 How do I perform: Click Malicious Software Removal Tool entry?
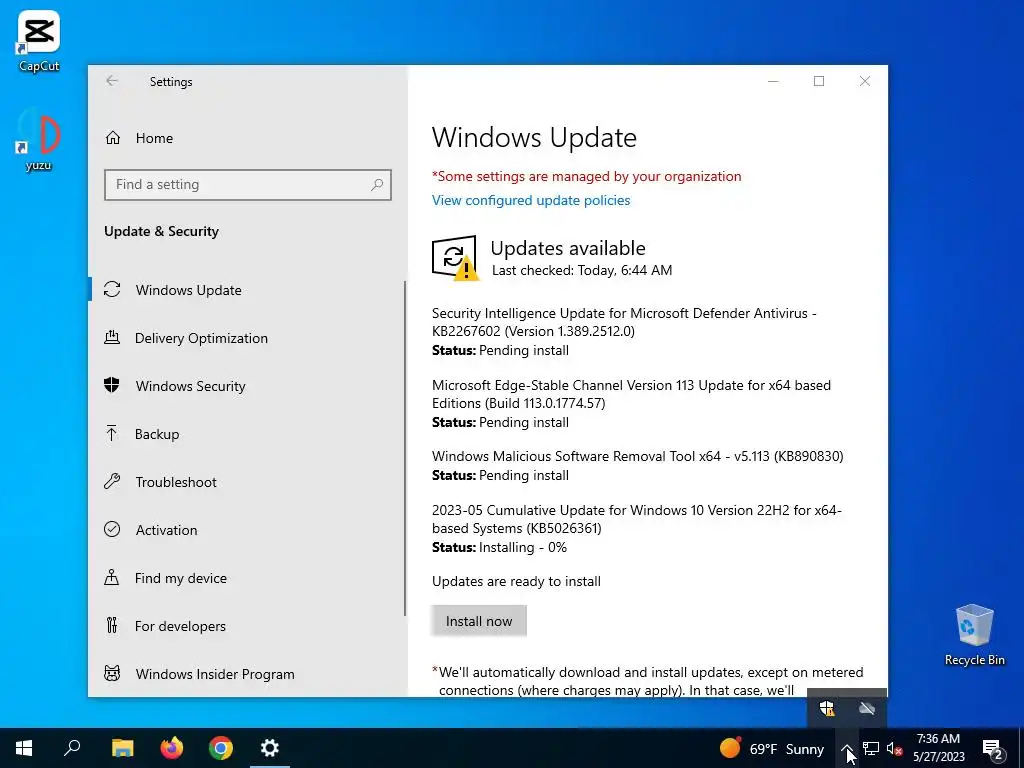coord(637,466)
